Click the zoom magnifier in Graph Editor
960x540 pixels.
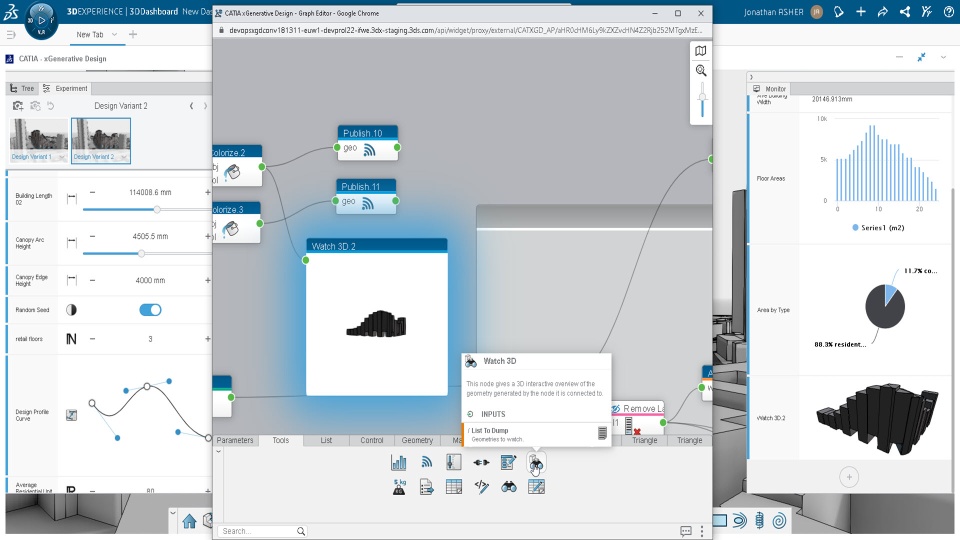coord(701,70)
